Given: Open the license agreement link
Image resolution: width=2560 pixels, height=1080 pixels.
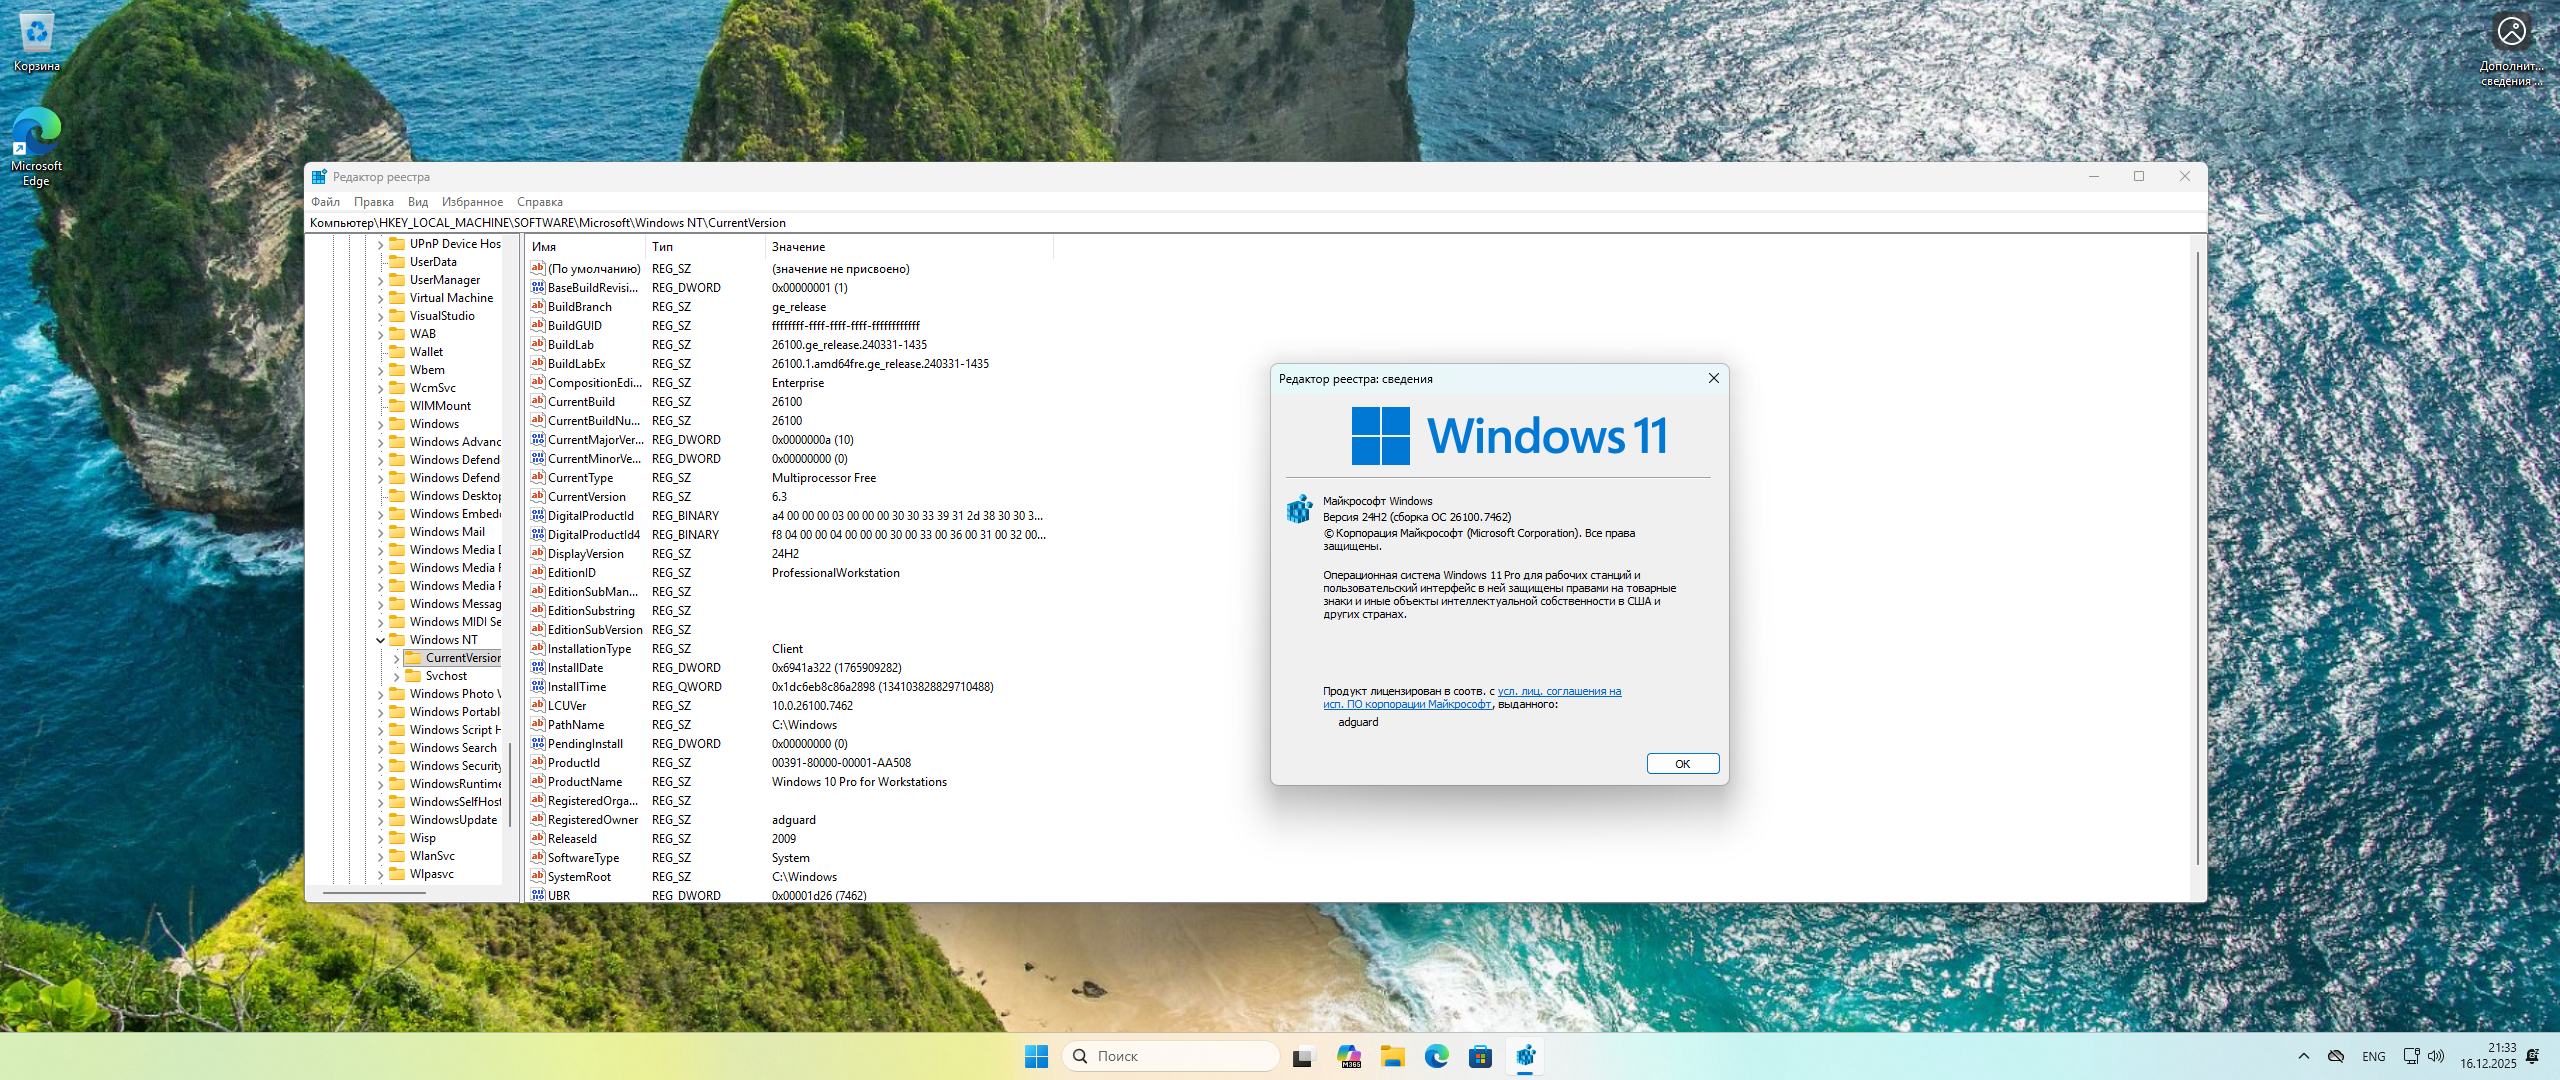Looking at the screenshot, I should pos(1558,691).
